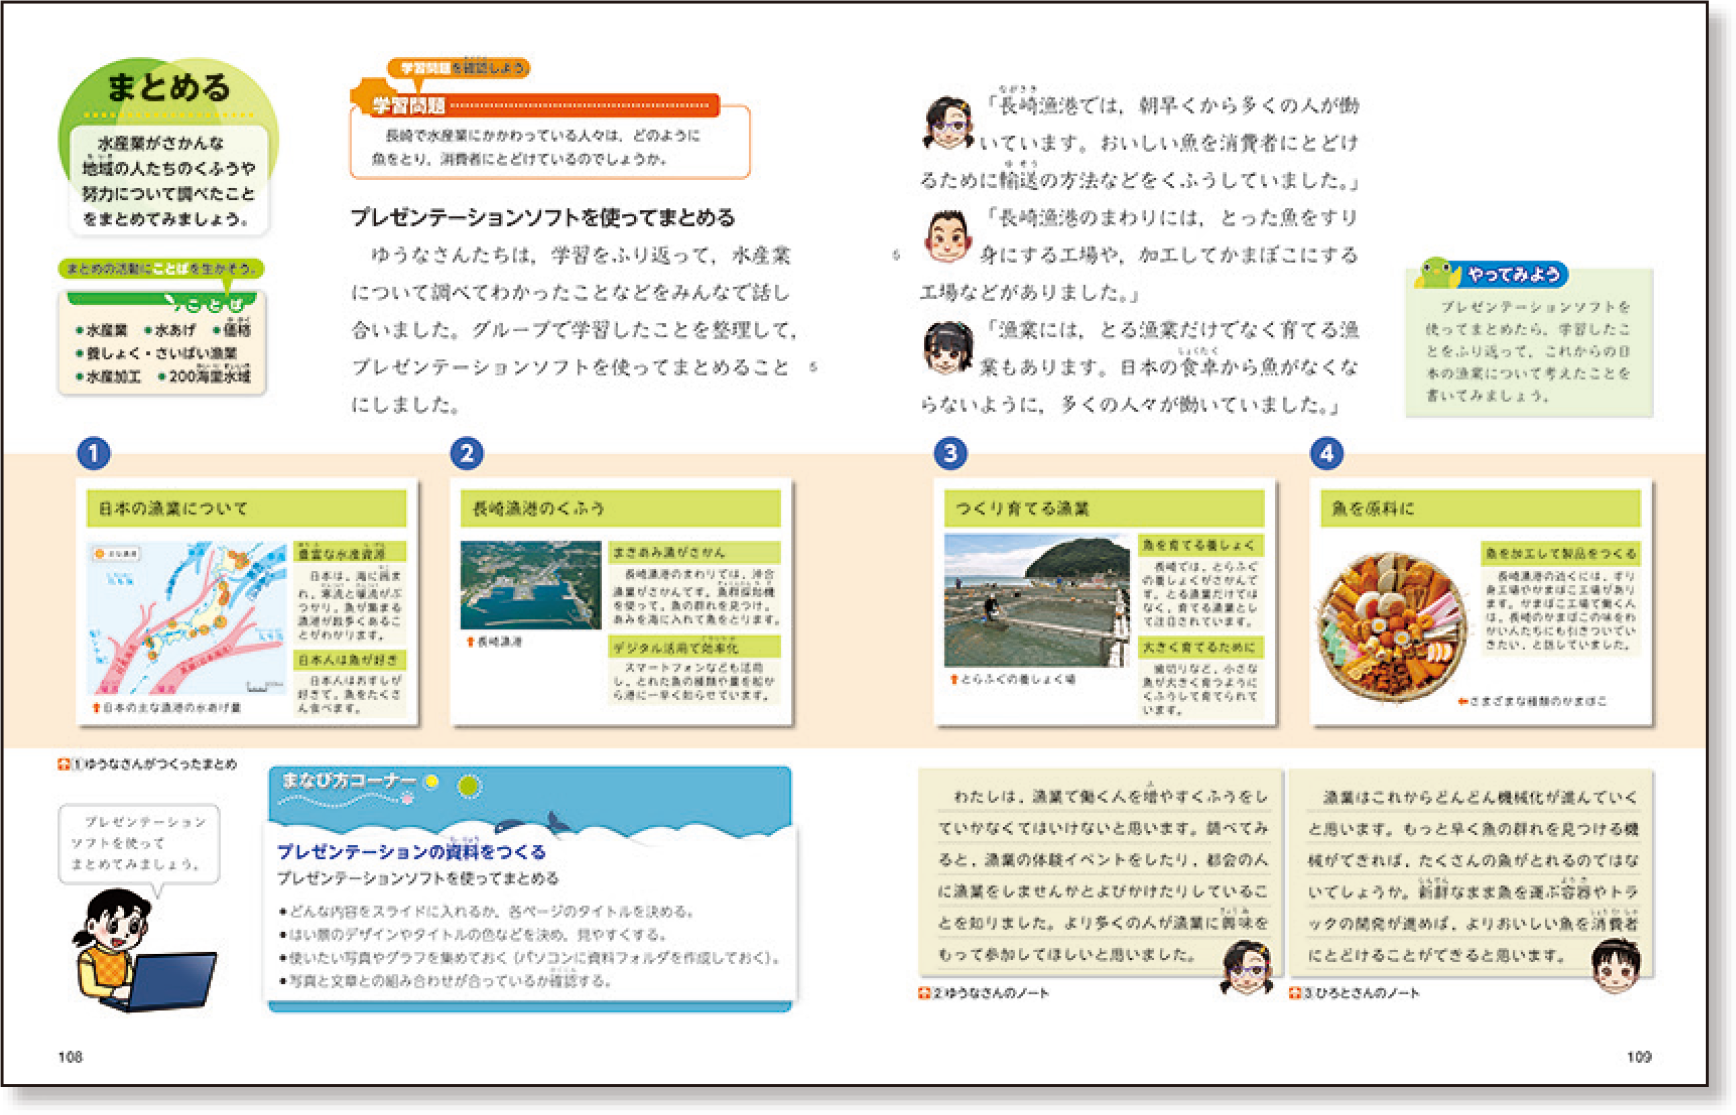This screenshot has width=1736, height=1115.
Task: Click the blue number 3 circle
Action: tap(950, 453)
